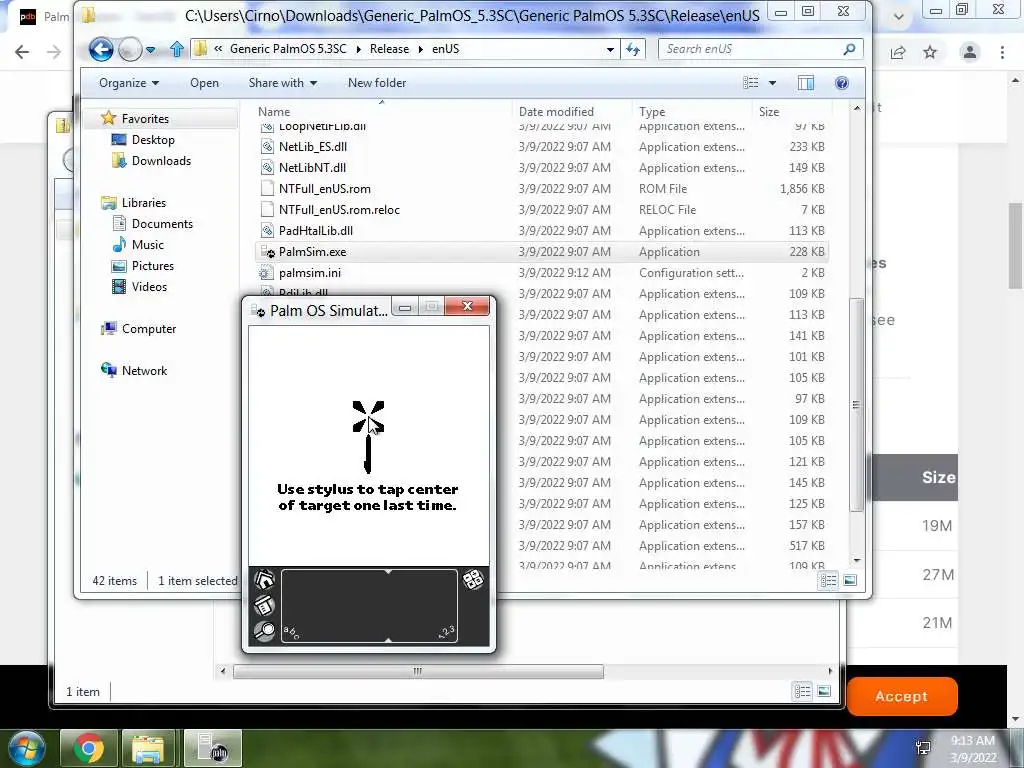The width and height of the screenshot is (1024, 768).
Task: Open Chrome's three-dot menu
Action: 1002,52
